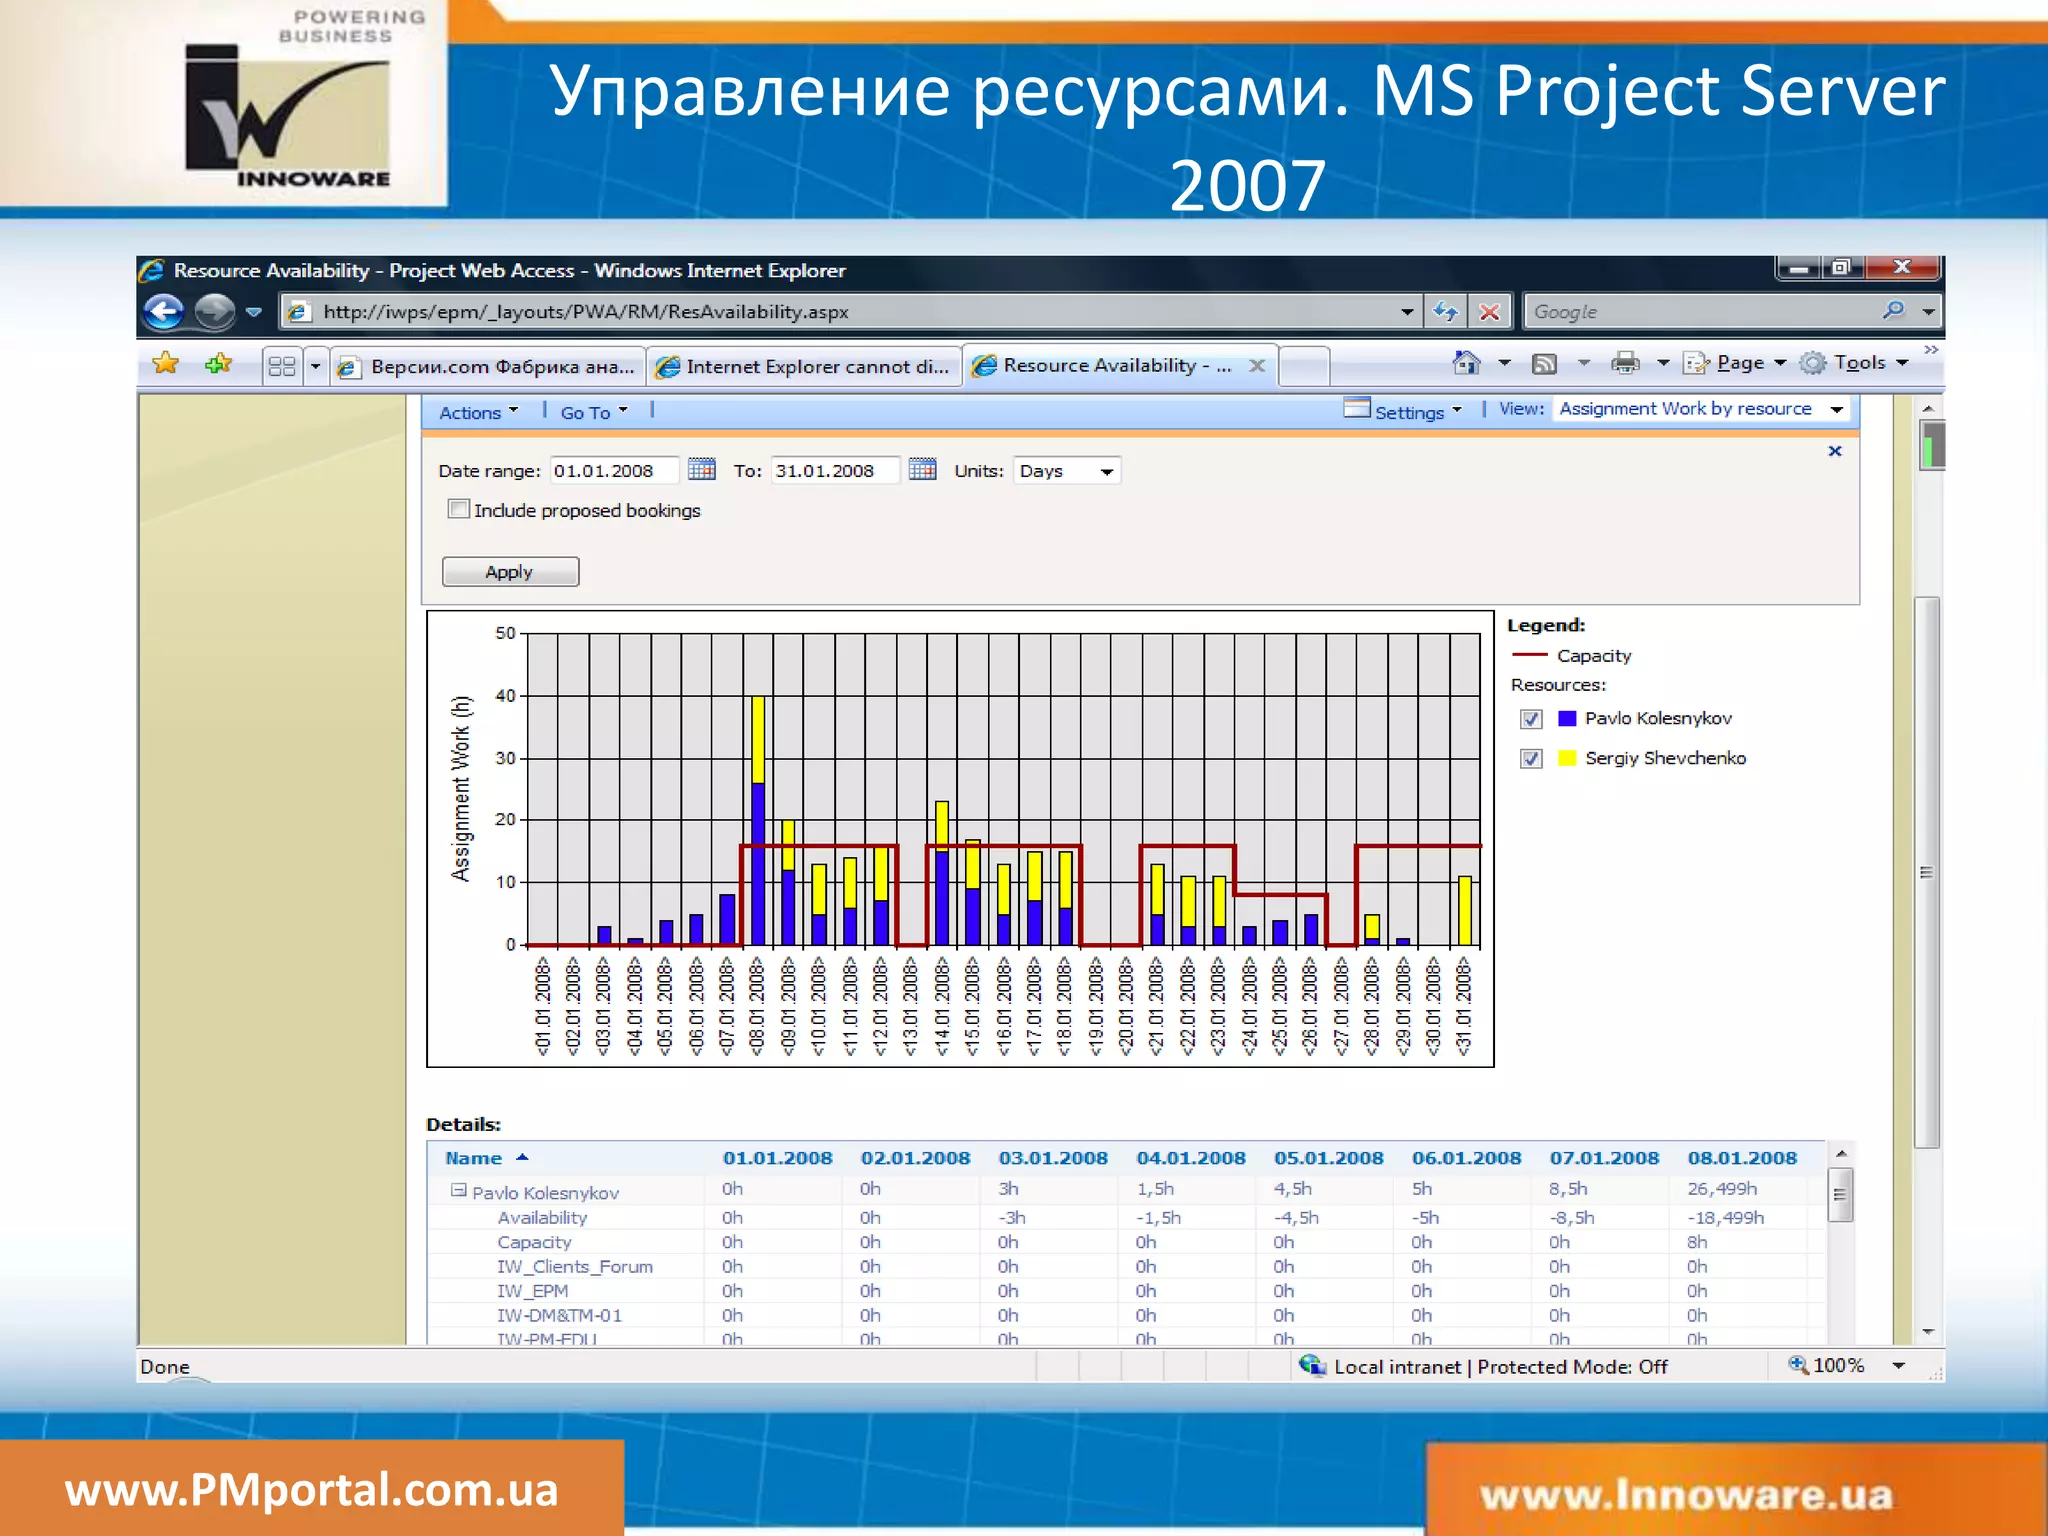The image size is (2048, 1536).
Task: Uncheck the Sergiy Shevchenko resource checkbox
Action: click(x=1531, y=759)
